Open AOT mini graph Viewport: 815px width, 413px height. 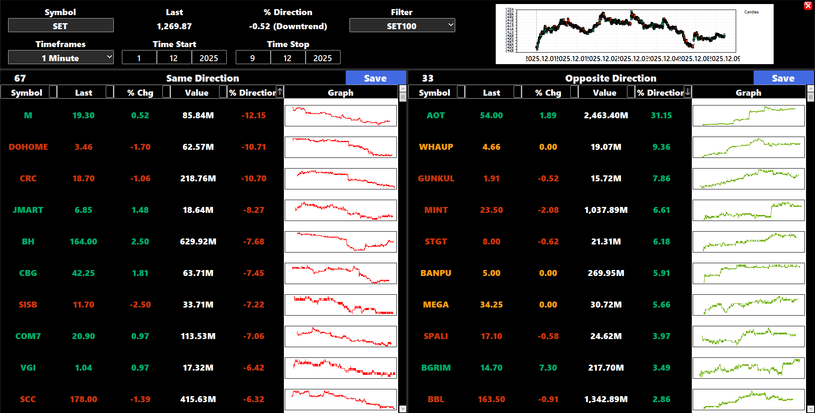pyautogui.click(x=748, y=115)
